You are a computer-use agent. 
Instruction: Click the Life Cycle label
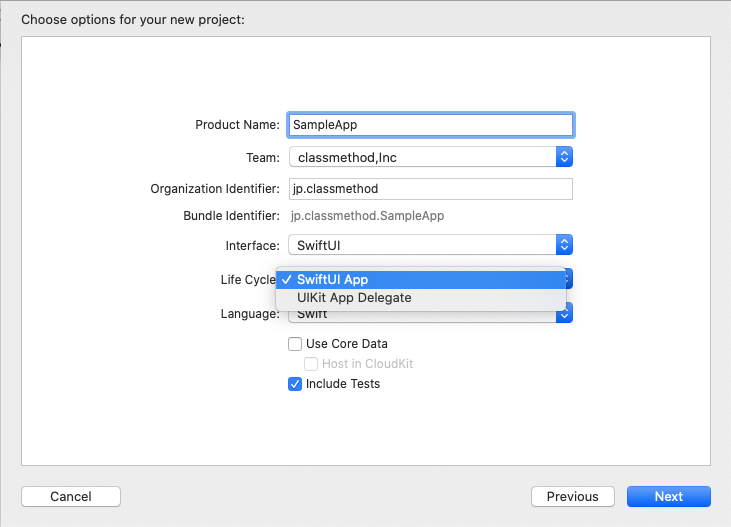[x=248, y=280]
